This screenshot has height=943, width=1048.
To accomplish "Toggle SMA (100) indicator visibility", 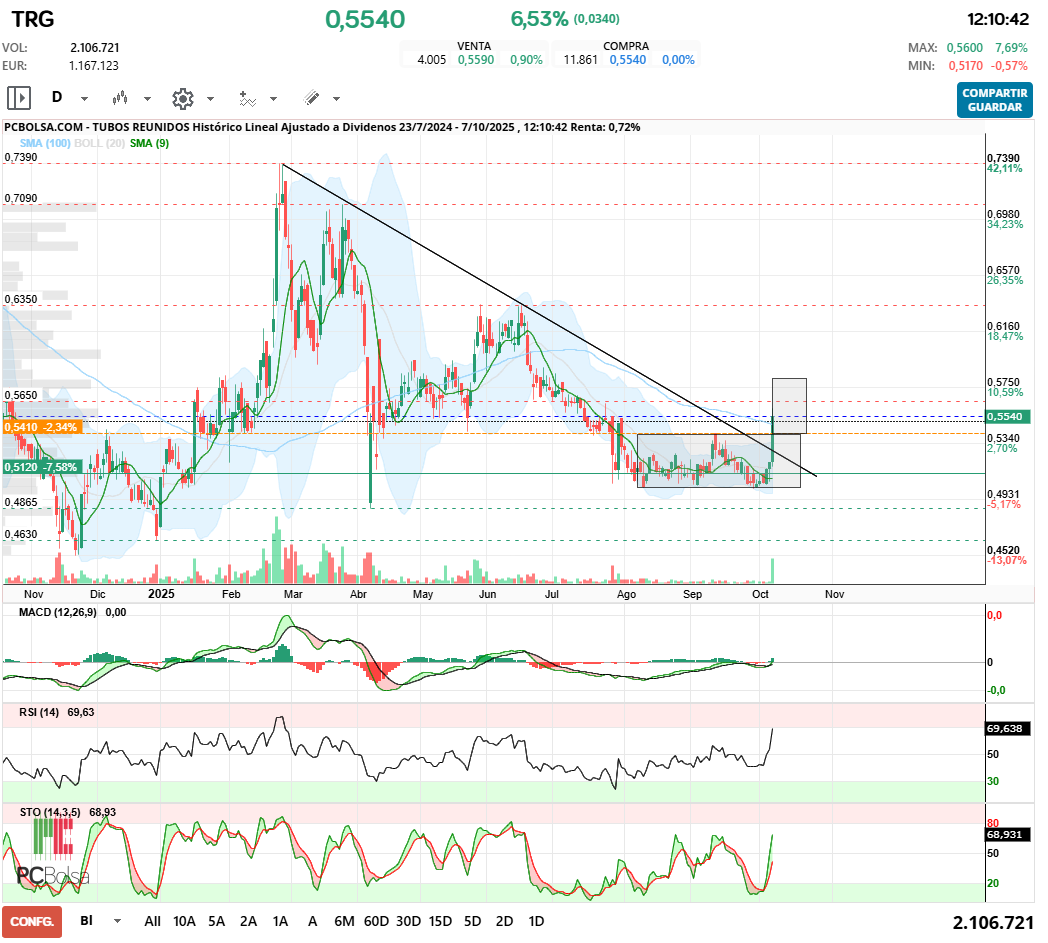I will click(x=44, y=143).
